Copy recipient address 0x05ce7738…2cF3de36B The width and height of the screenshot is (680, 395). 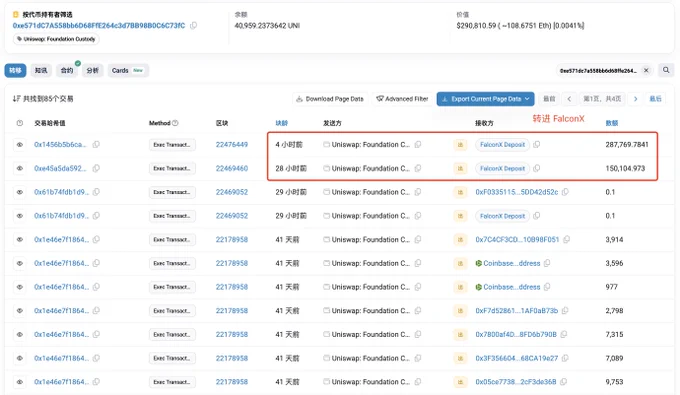click(563, 382)
